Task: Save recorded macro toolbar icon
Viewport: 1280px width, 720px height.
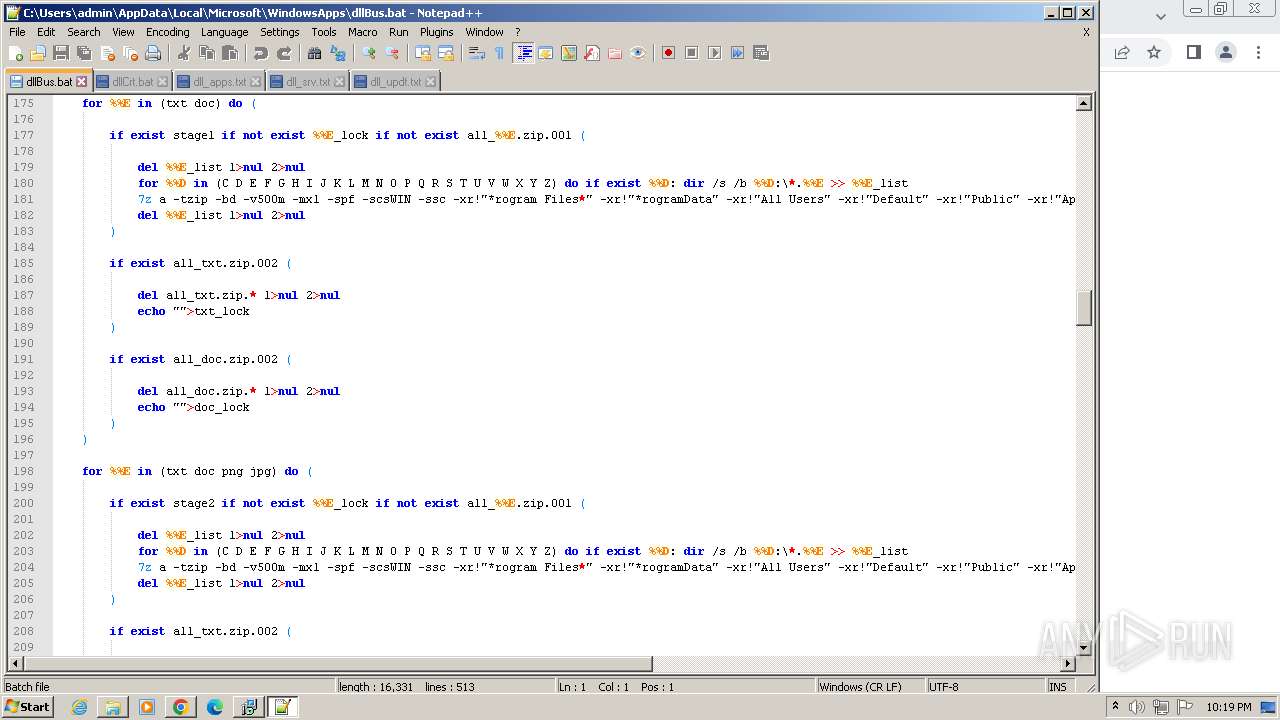Action: point(760,53)
